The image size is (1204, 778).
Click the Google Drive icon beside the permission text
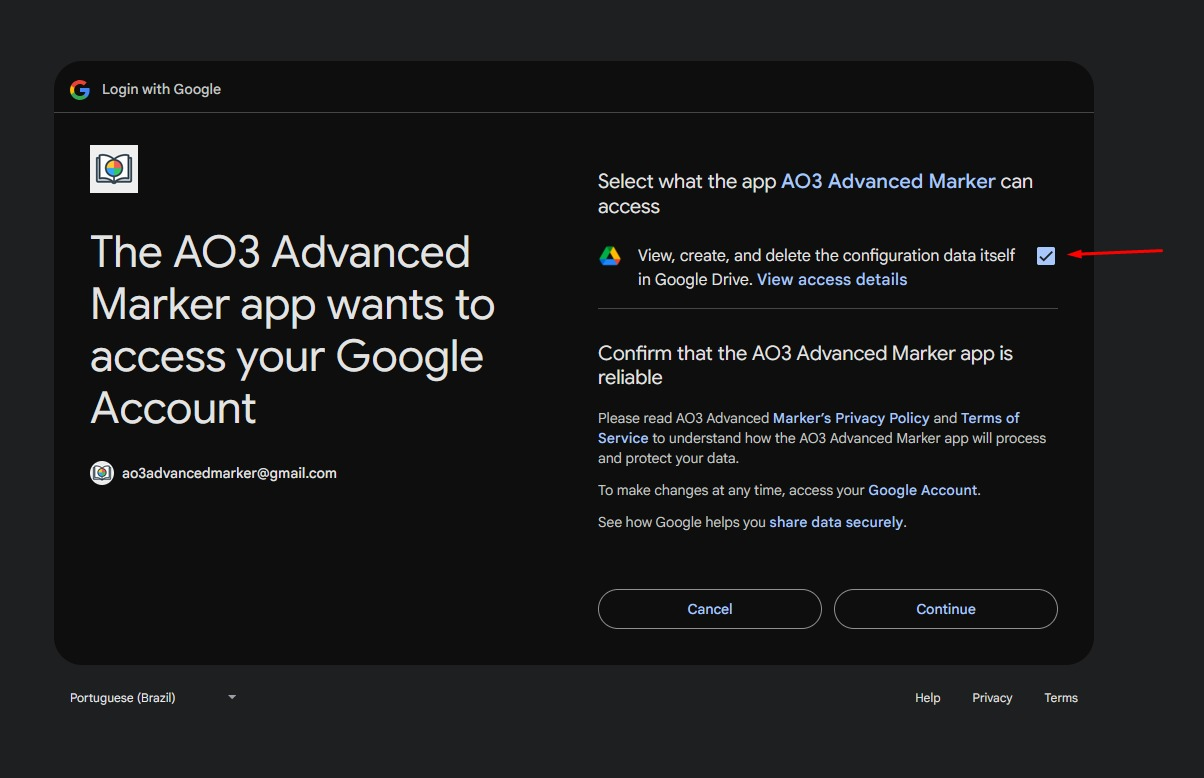[x=610, y=256]
